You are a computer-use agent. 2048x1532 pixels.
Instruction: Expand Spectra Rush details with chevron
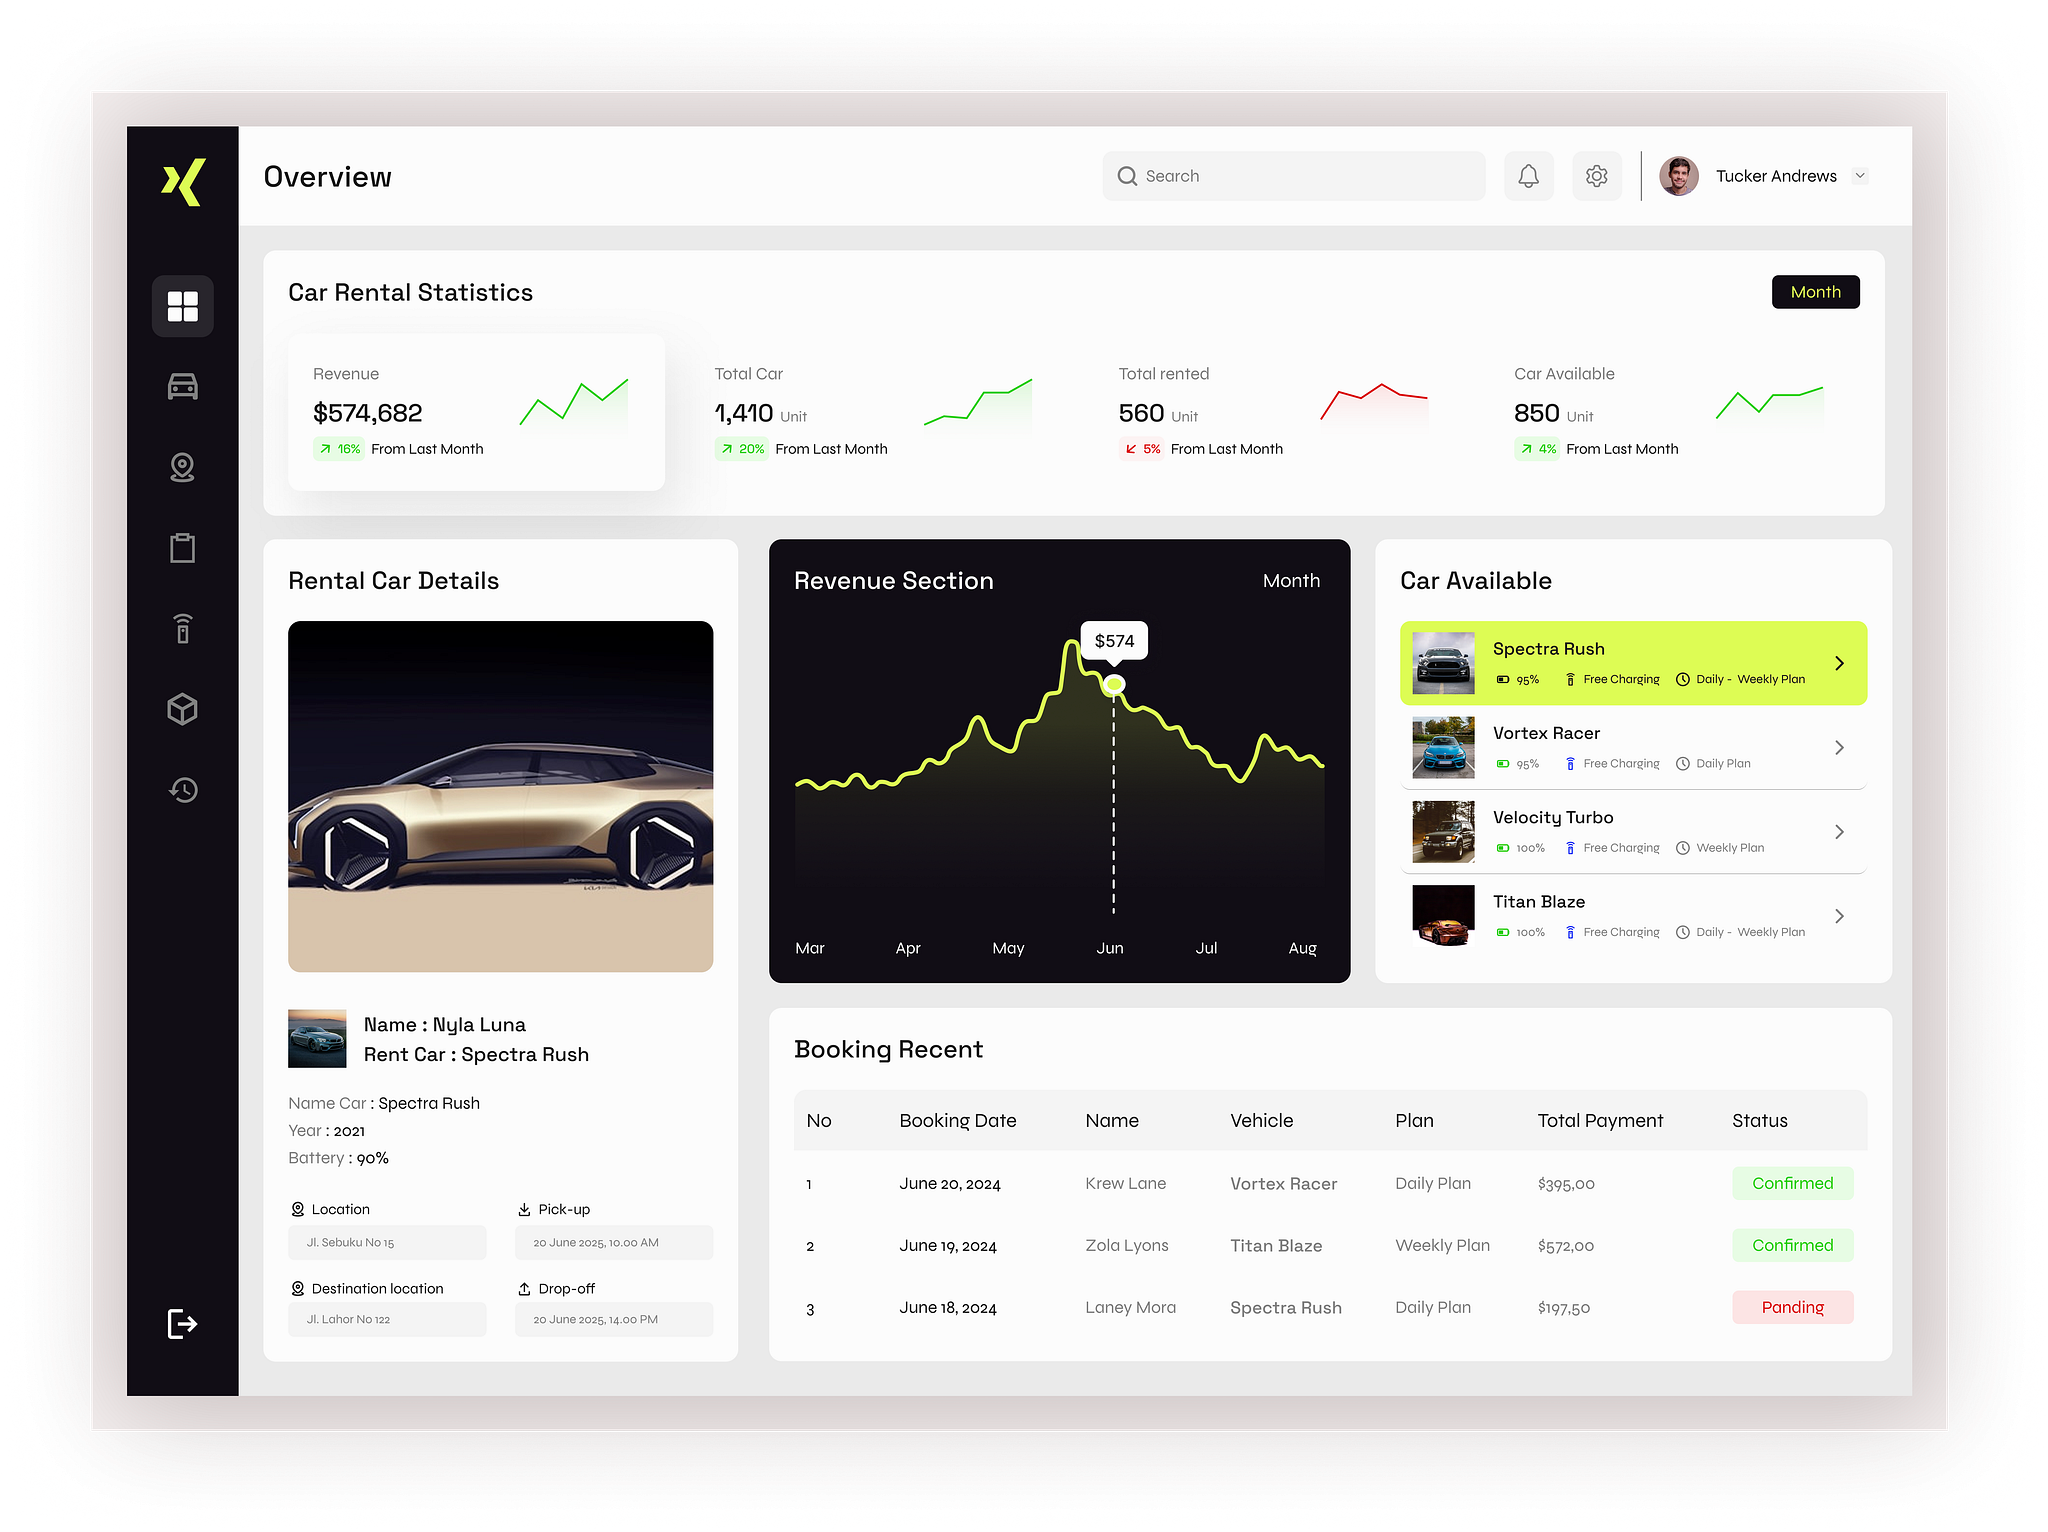tap(1840, 663)
